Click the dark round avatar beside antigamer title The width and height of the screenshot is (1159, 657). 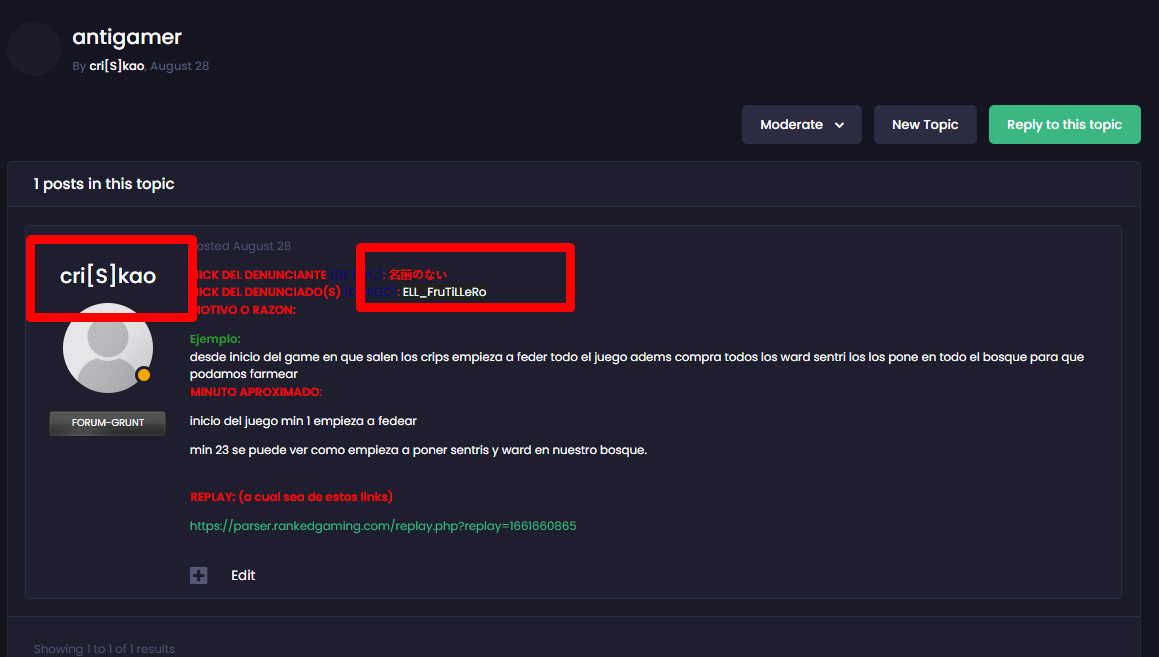click(34, 49)
